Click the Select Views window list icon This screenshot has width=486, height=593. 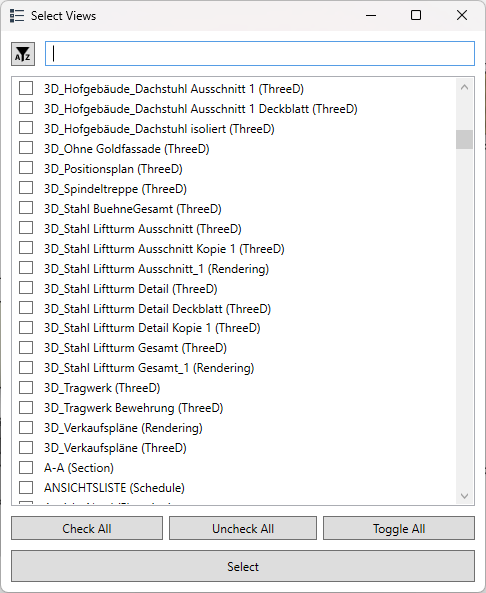(x=17, y=16)
